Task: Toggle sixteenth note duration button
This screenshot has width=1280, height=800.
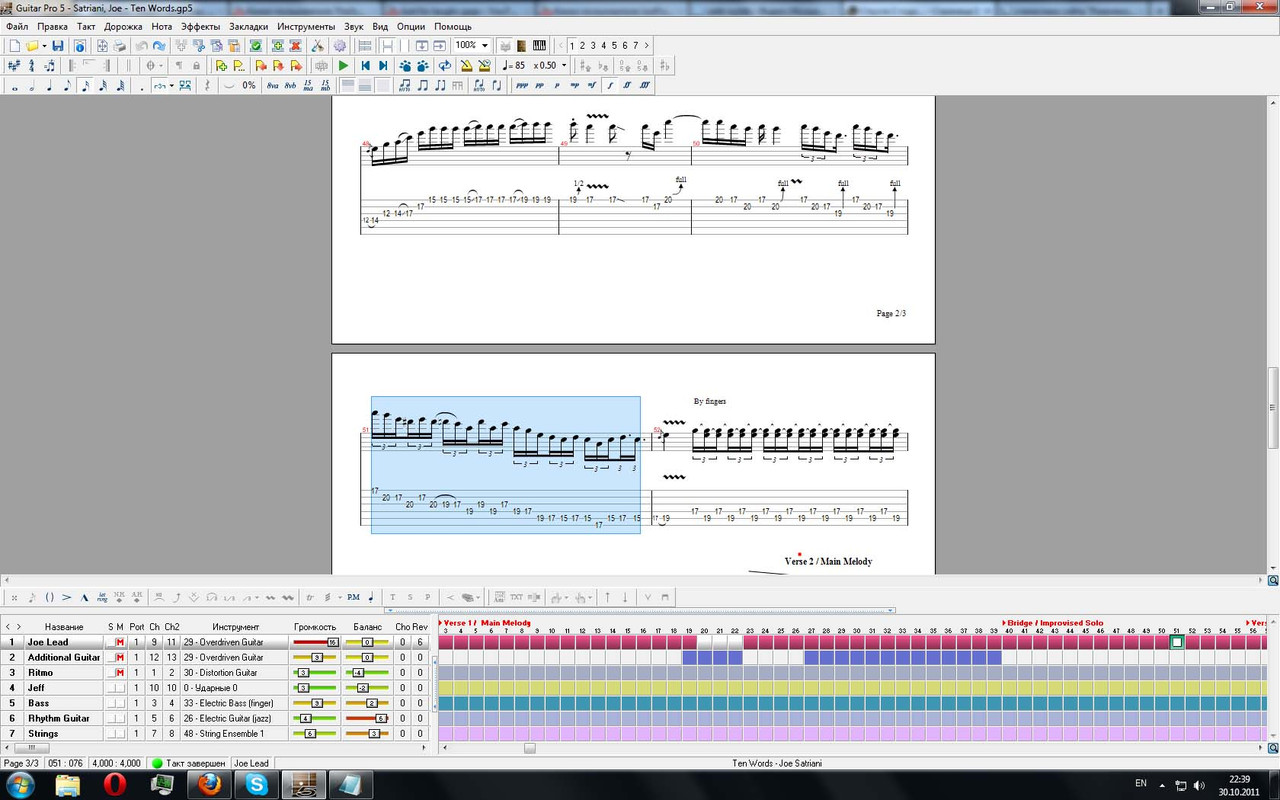Action: (x=85, y=86)
